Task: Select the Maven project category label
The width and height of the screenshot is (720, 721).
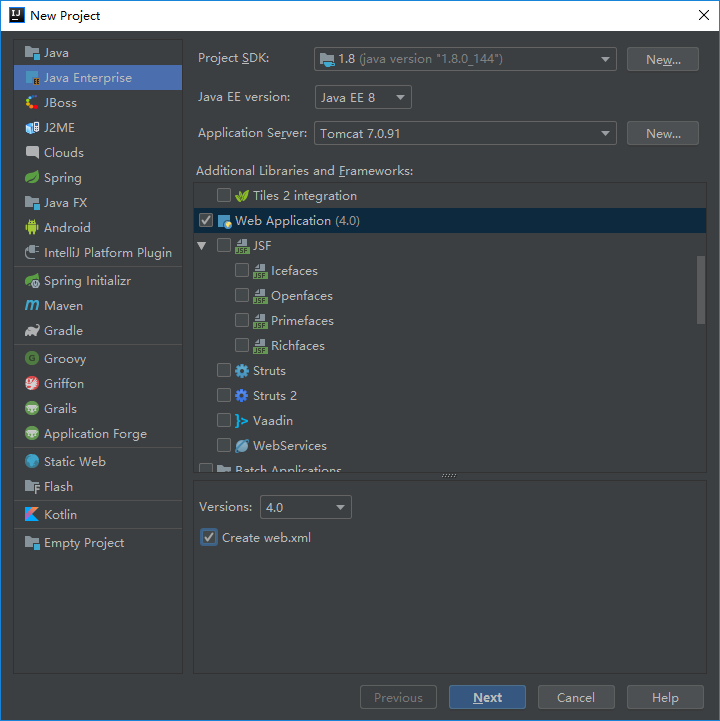Action: 63,306
